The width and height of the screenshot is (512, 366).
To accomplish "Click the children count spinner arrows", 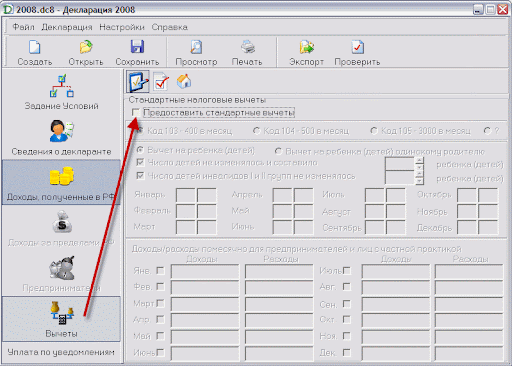I will pos(419,164).
